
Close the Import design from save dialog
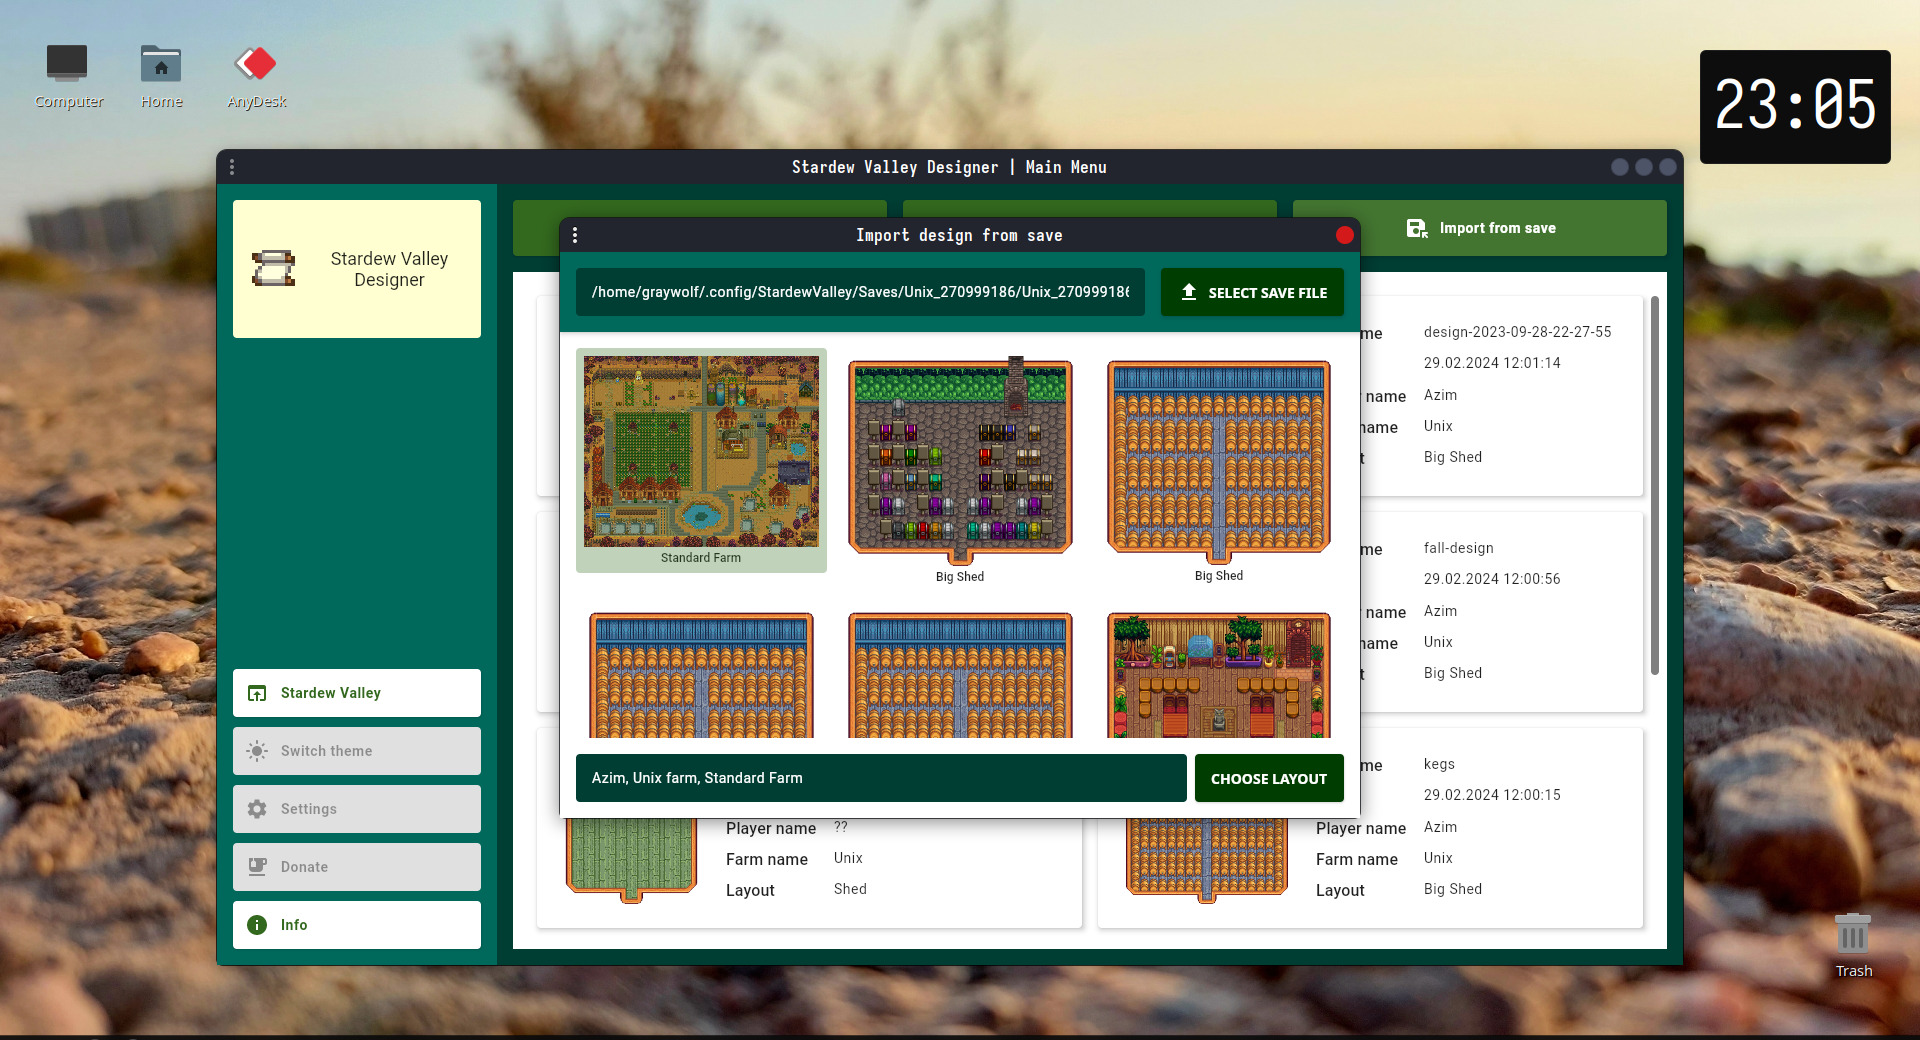pyautogui.click(x=1344, y=235)
